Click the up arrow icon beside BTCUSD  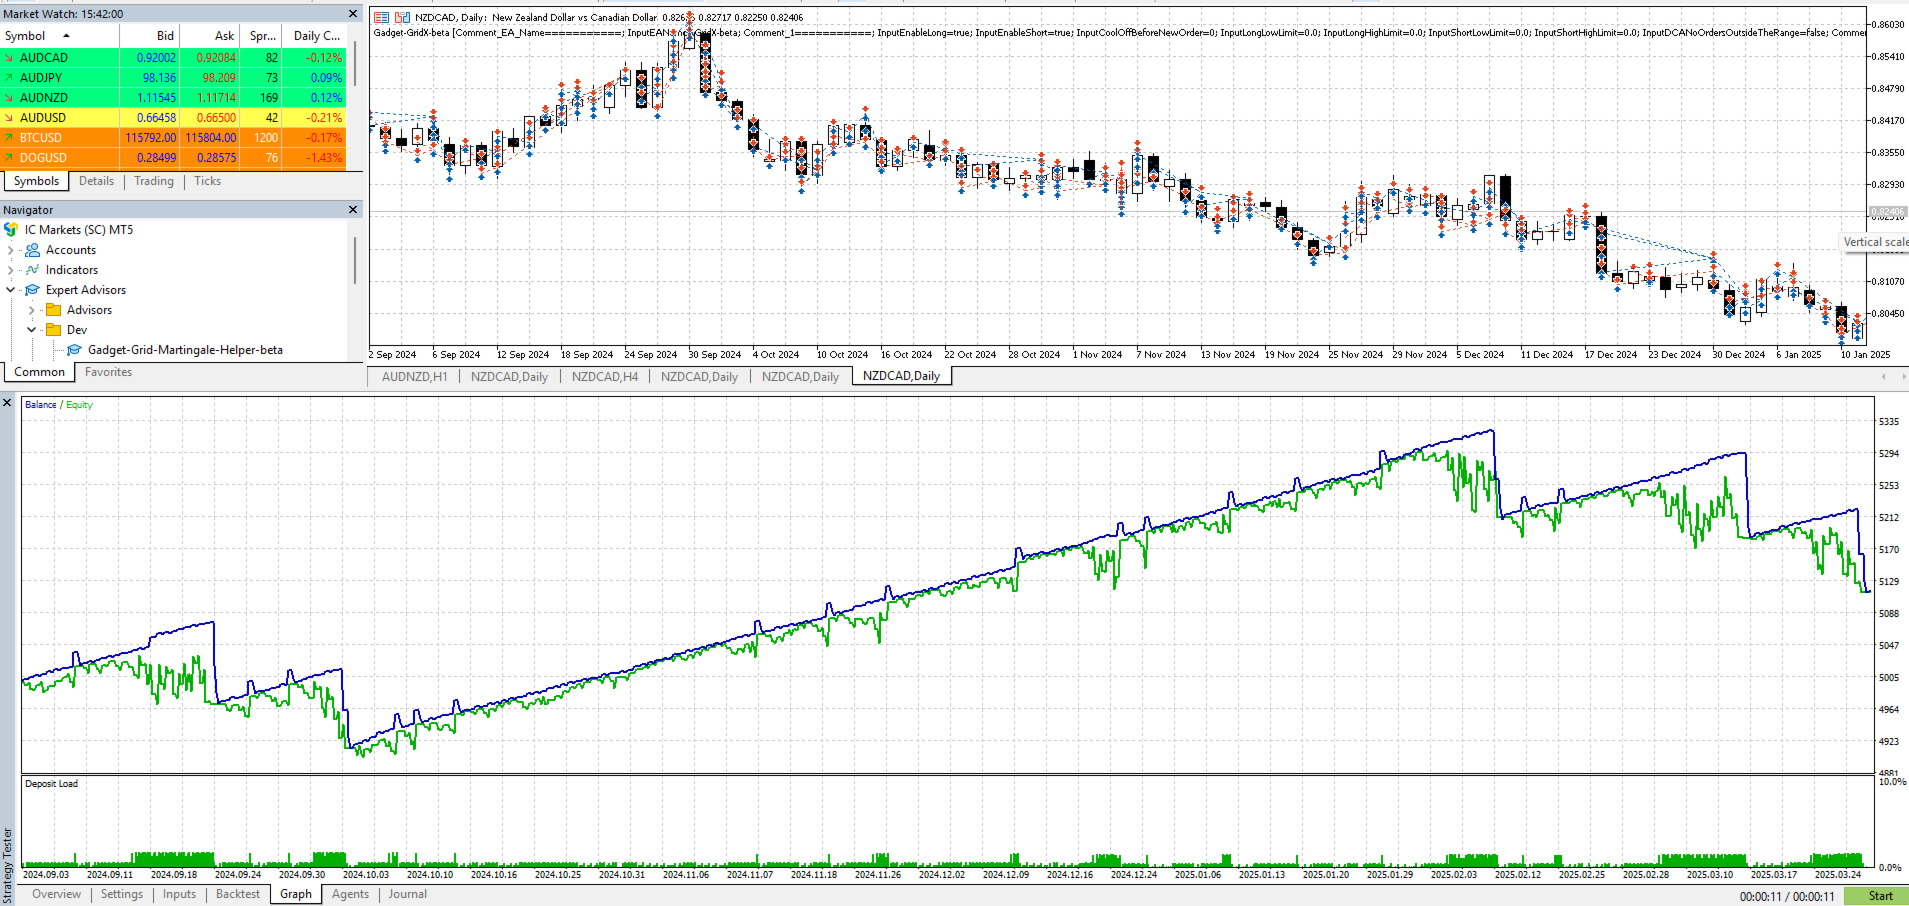pyautogui.click(x=9, y=138)
